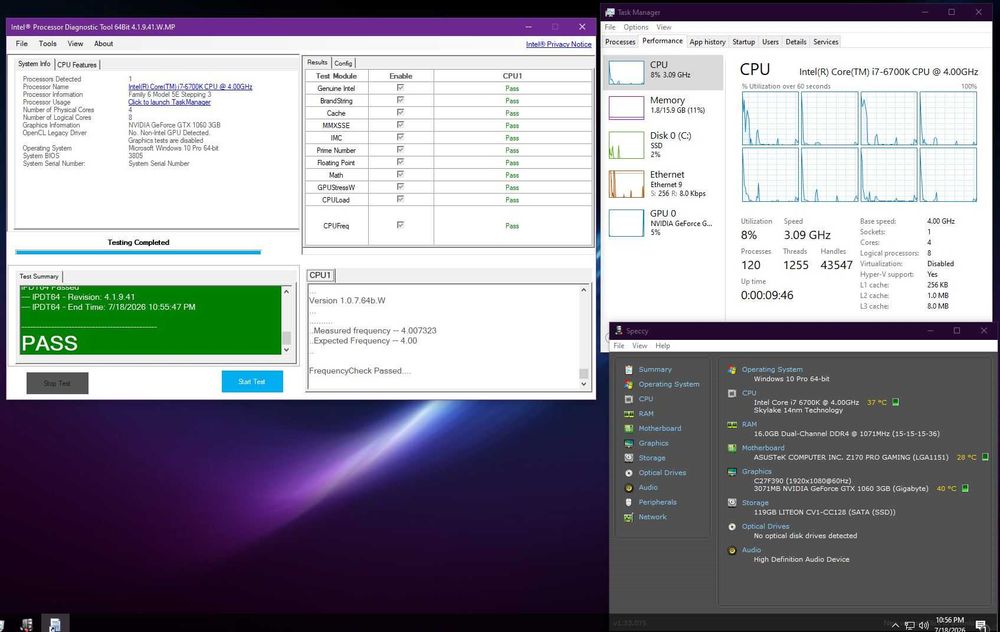Screen dimensions: 1000x632
Task: Open the Tools menu in Intel diagnostic tool
Action: [x=48, y=43]
